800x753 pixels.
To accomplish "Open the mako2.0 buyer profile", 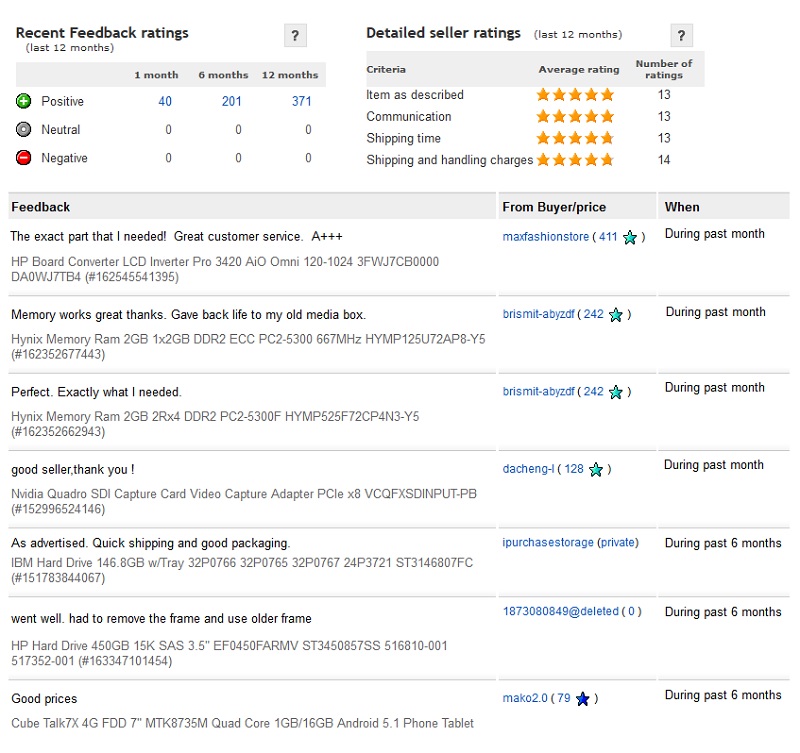I will (x=525, y=698).
